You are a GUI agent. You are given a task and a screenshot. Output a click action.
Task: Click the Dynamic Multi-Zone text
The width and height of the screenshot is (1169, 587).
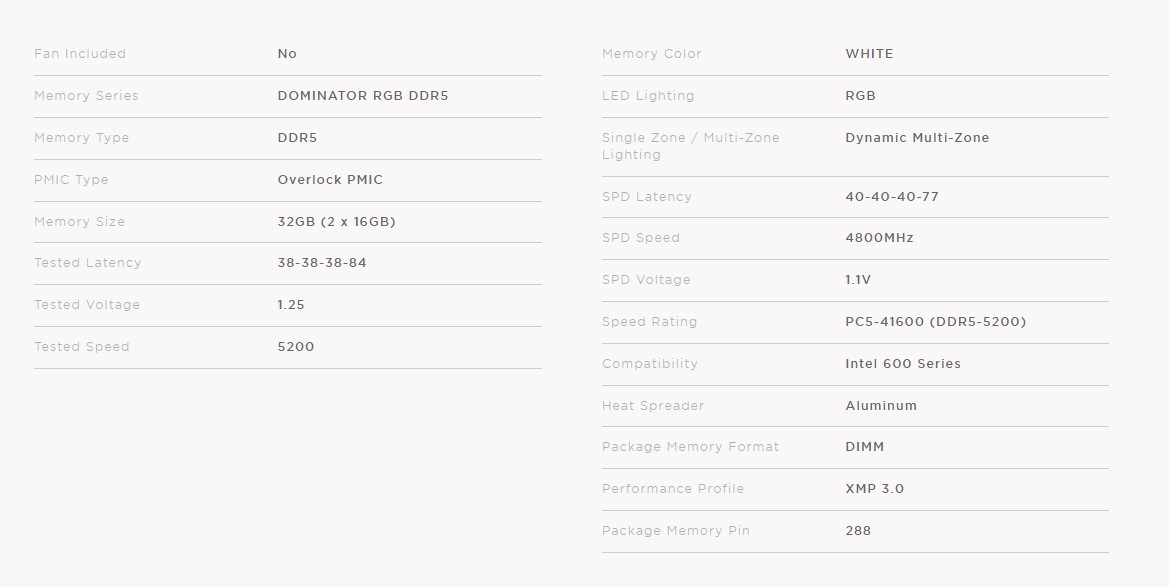(x=917, y=138)
